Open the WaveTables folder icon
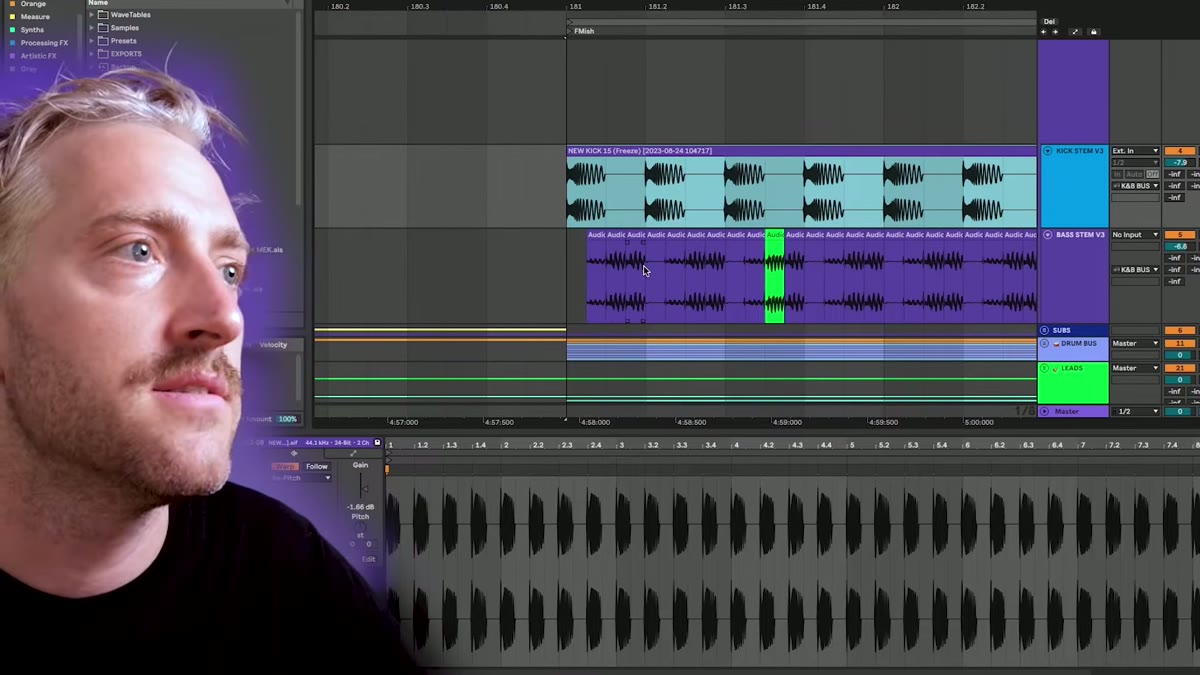This screenshot has width=1200, height=675. tap(103, 15)
